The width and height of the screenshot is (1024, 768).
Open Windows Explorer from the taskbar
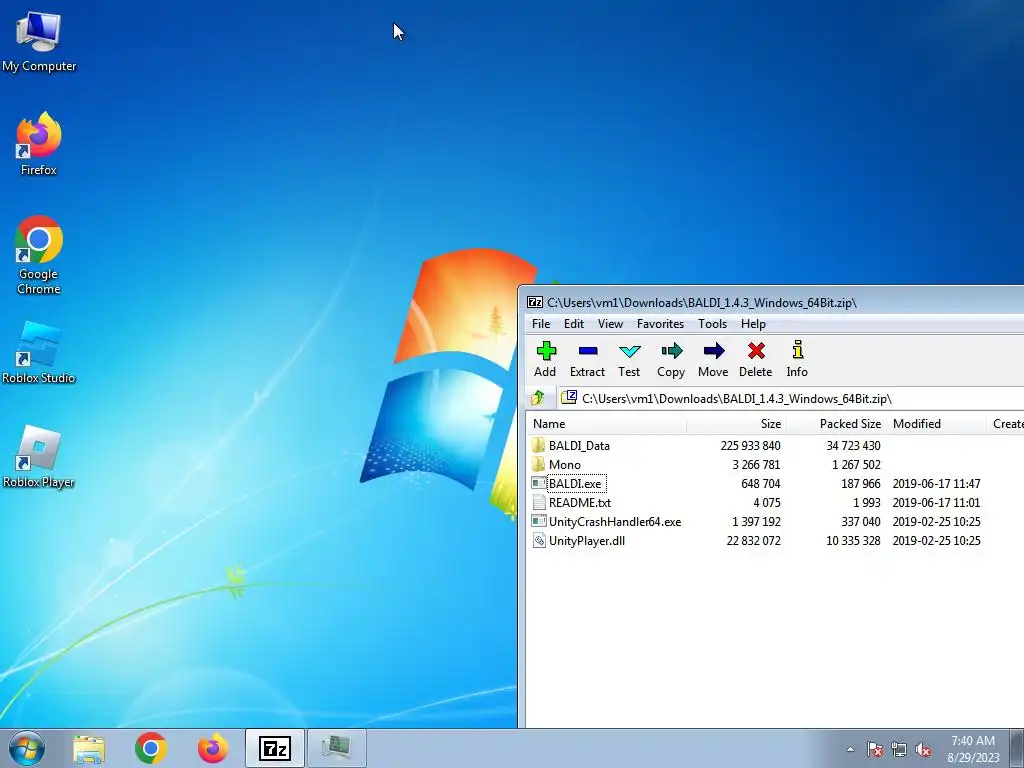click(x=89, y=748)
